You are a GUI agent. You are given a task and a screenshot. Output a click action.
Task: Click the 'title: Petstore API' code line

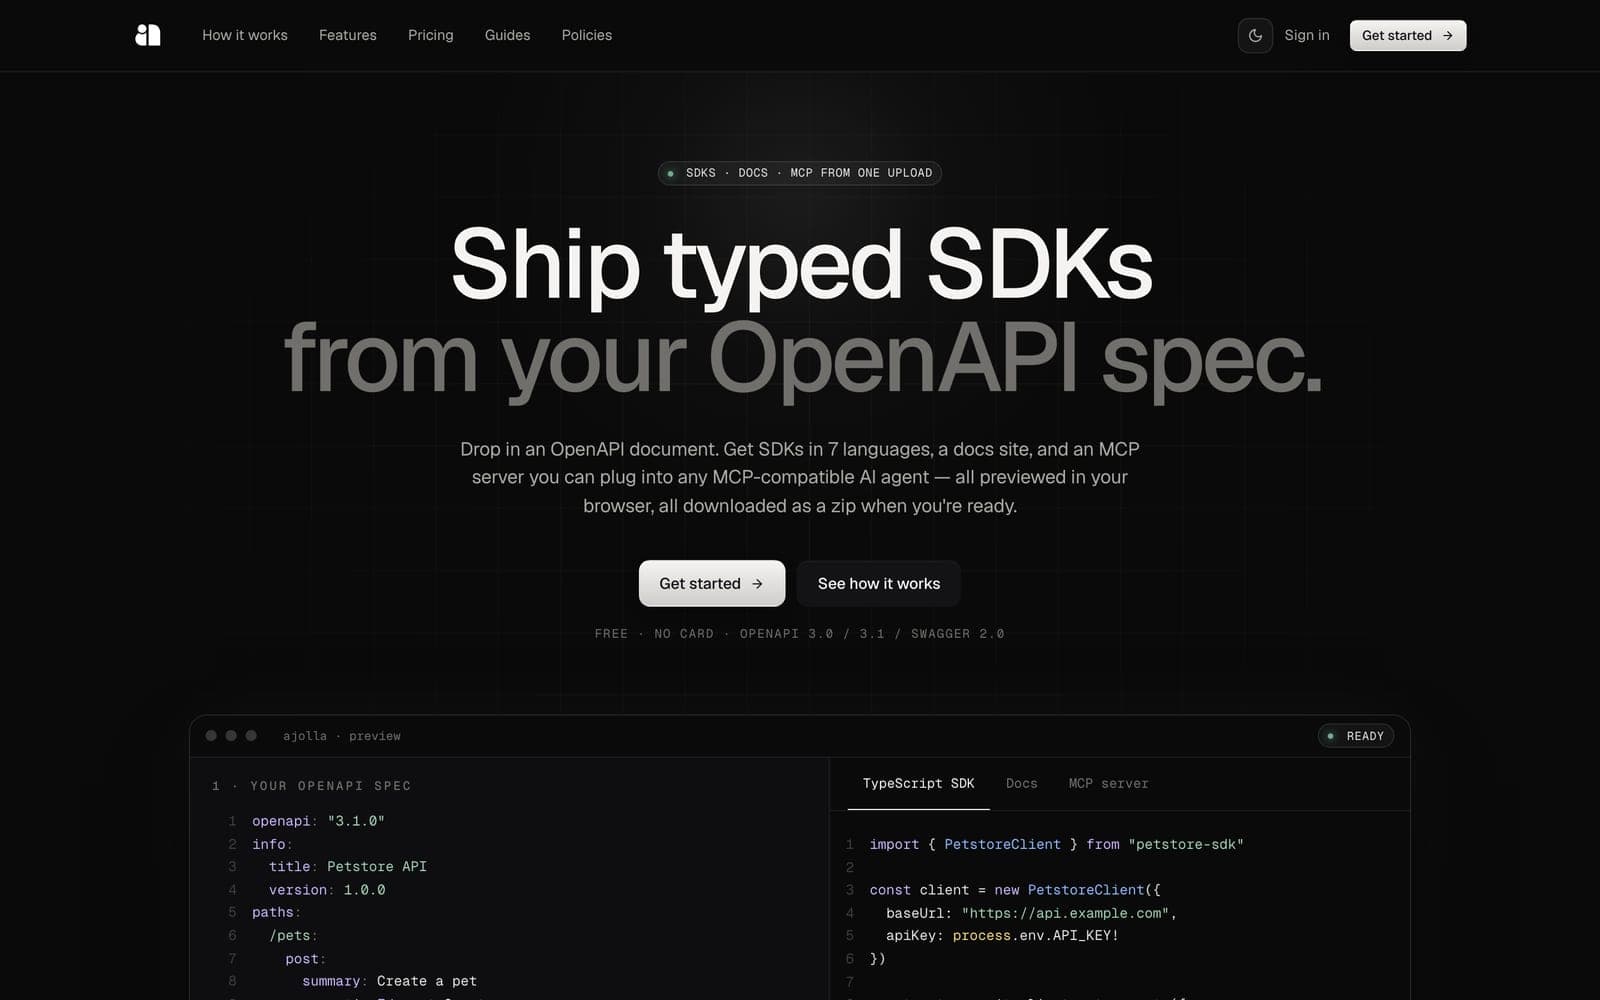pos(348,867)
